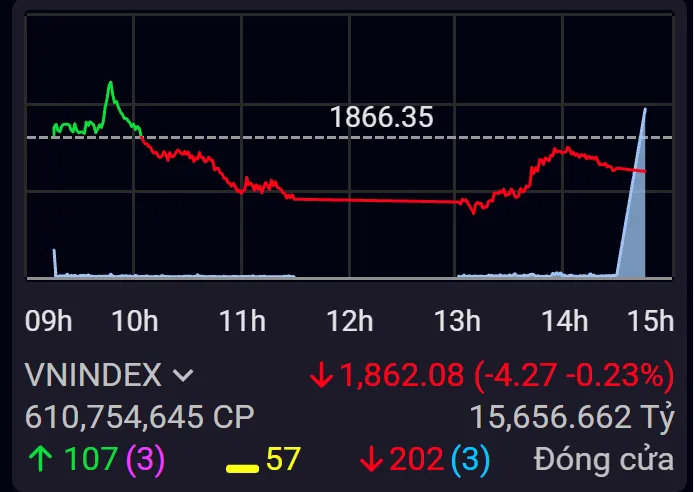The height and width of the screenshot is (492, 694).
Task: Click the 12h time axis label
Action: [350, 321]
